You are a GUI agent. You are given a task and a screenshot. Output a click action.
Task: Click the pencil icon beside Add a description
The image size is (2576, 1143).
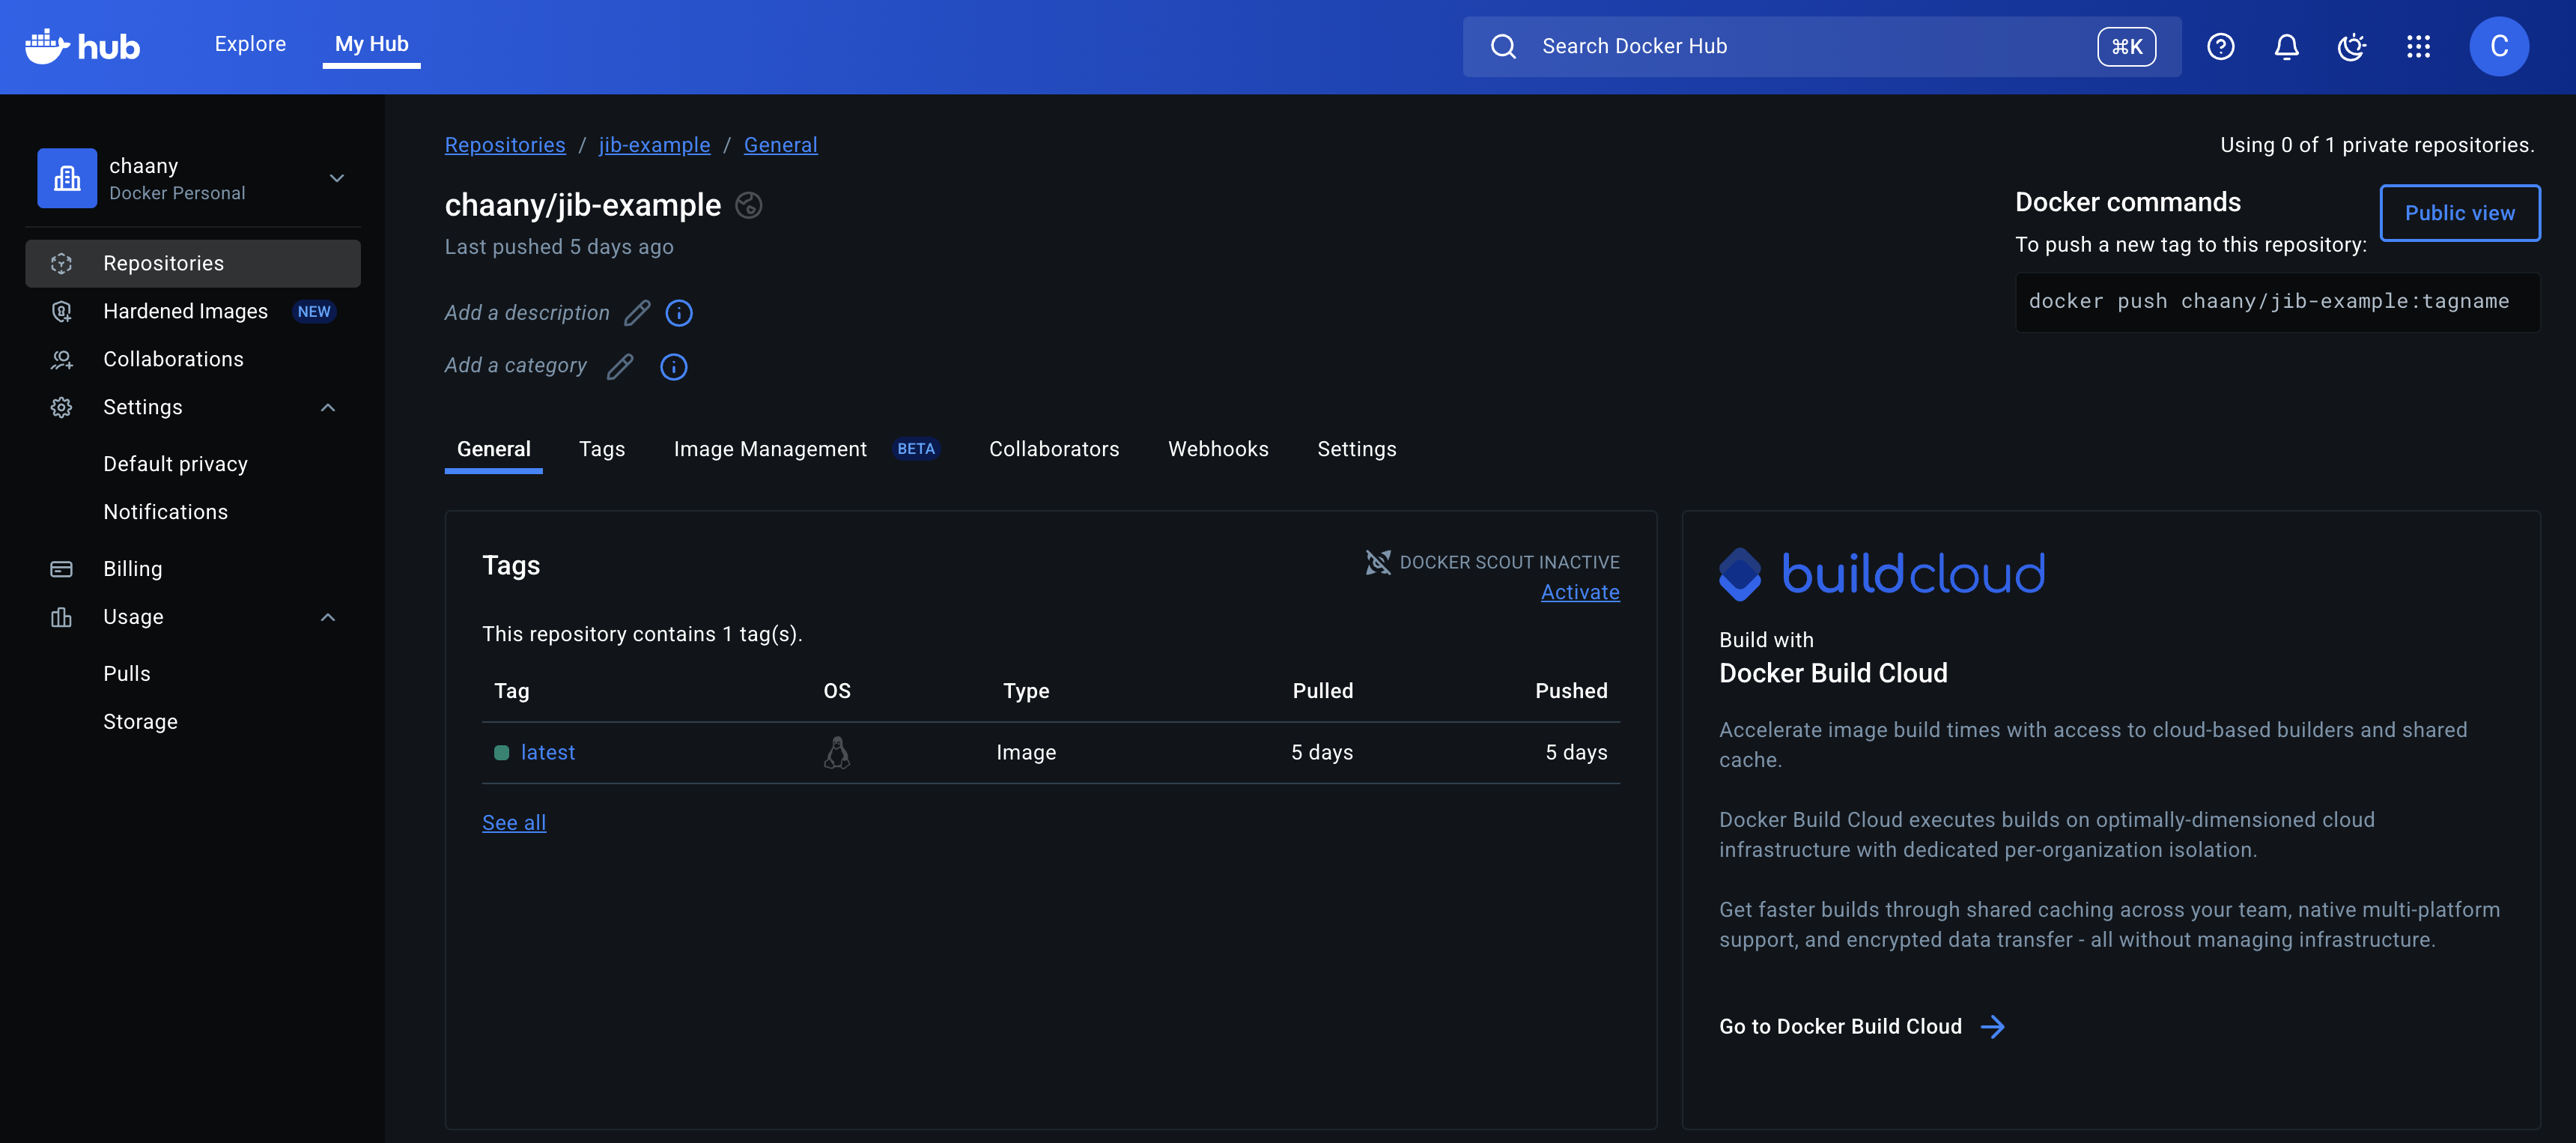pos(637,313)
